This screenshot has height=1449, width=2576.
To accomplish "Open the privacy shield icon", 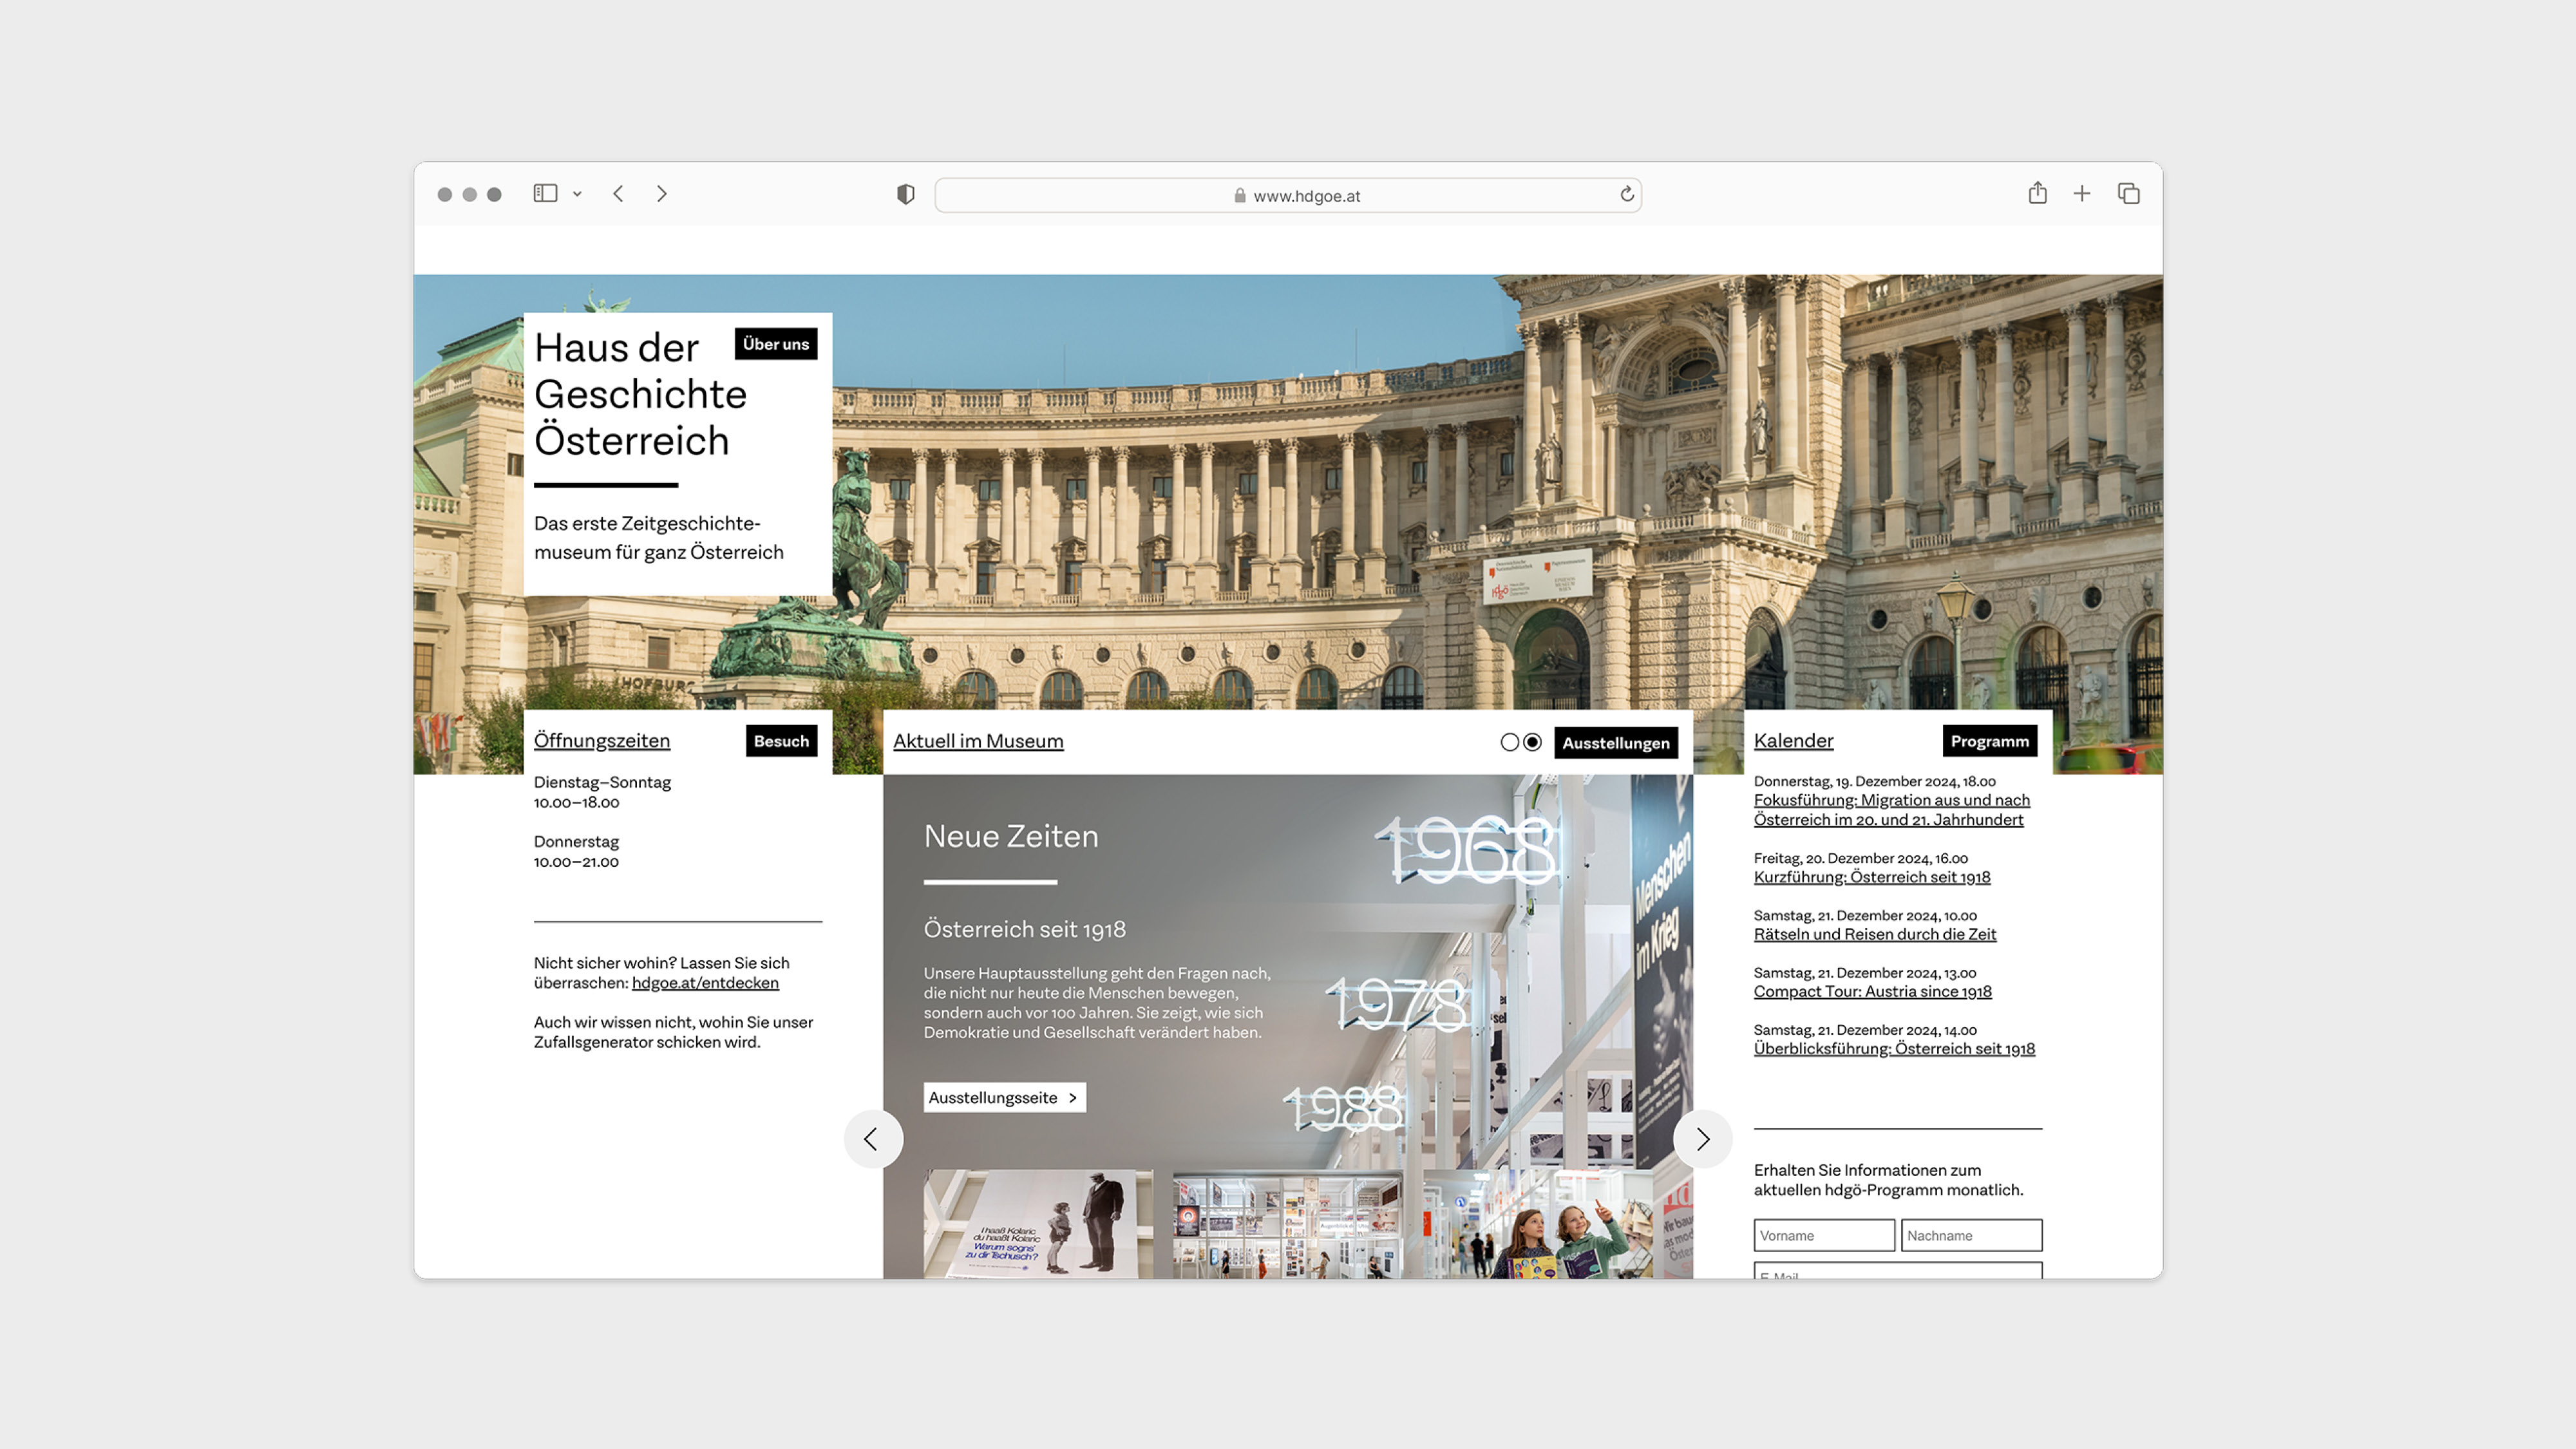I will pyautogui.click(x=905, y=194).
